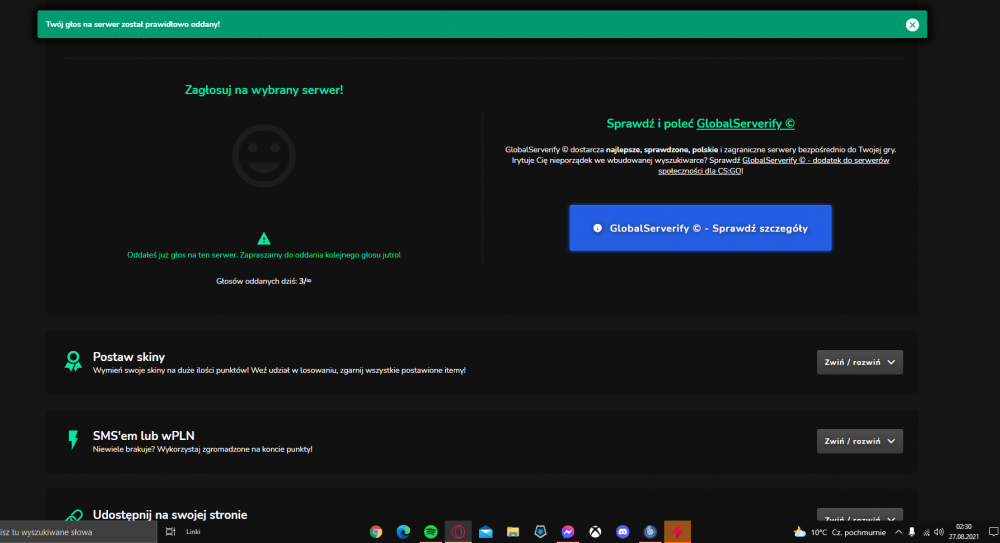This screenshot has width=1000, height=543.
Task: Open the Linki toolbar in taskbar
Action: coord(193,532)
